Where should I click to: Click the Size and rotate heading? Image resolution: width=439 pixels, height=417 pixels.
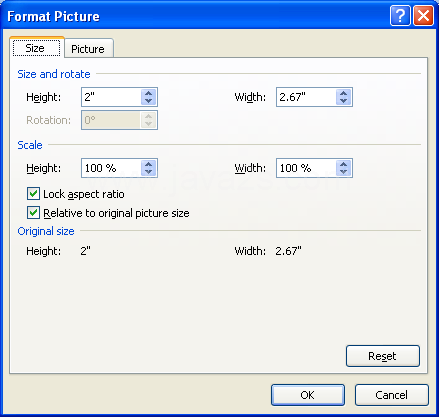(x=54, y=74)
